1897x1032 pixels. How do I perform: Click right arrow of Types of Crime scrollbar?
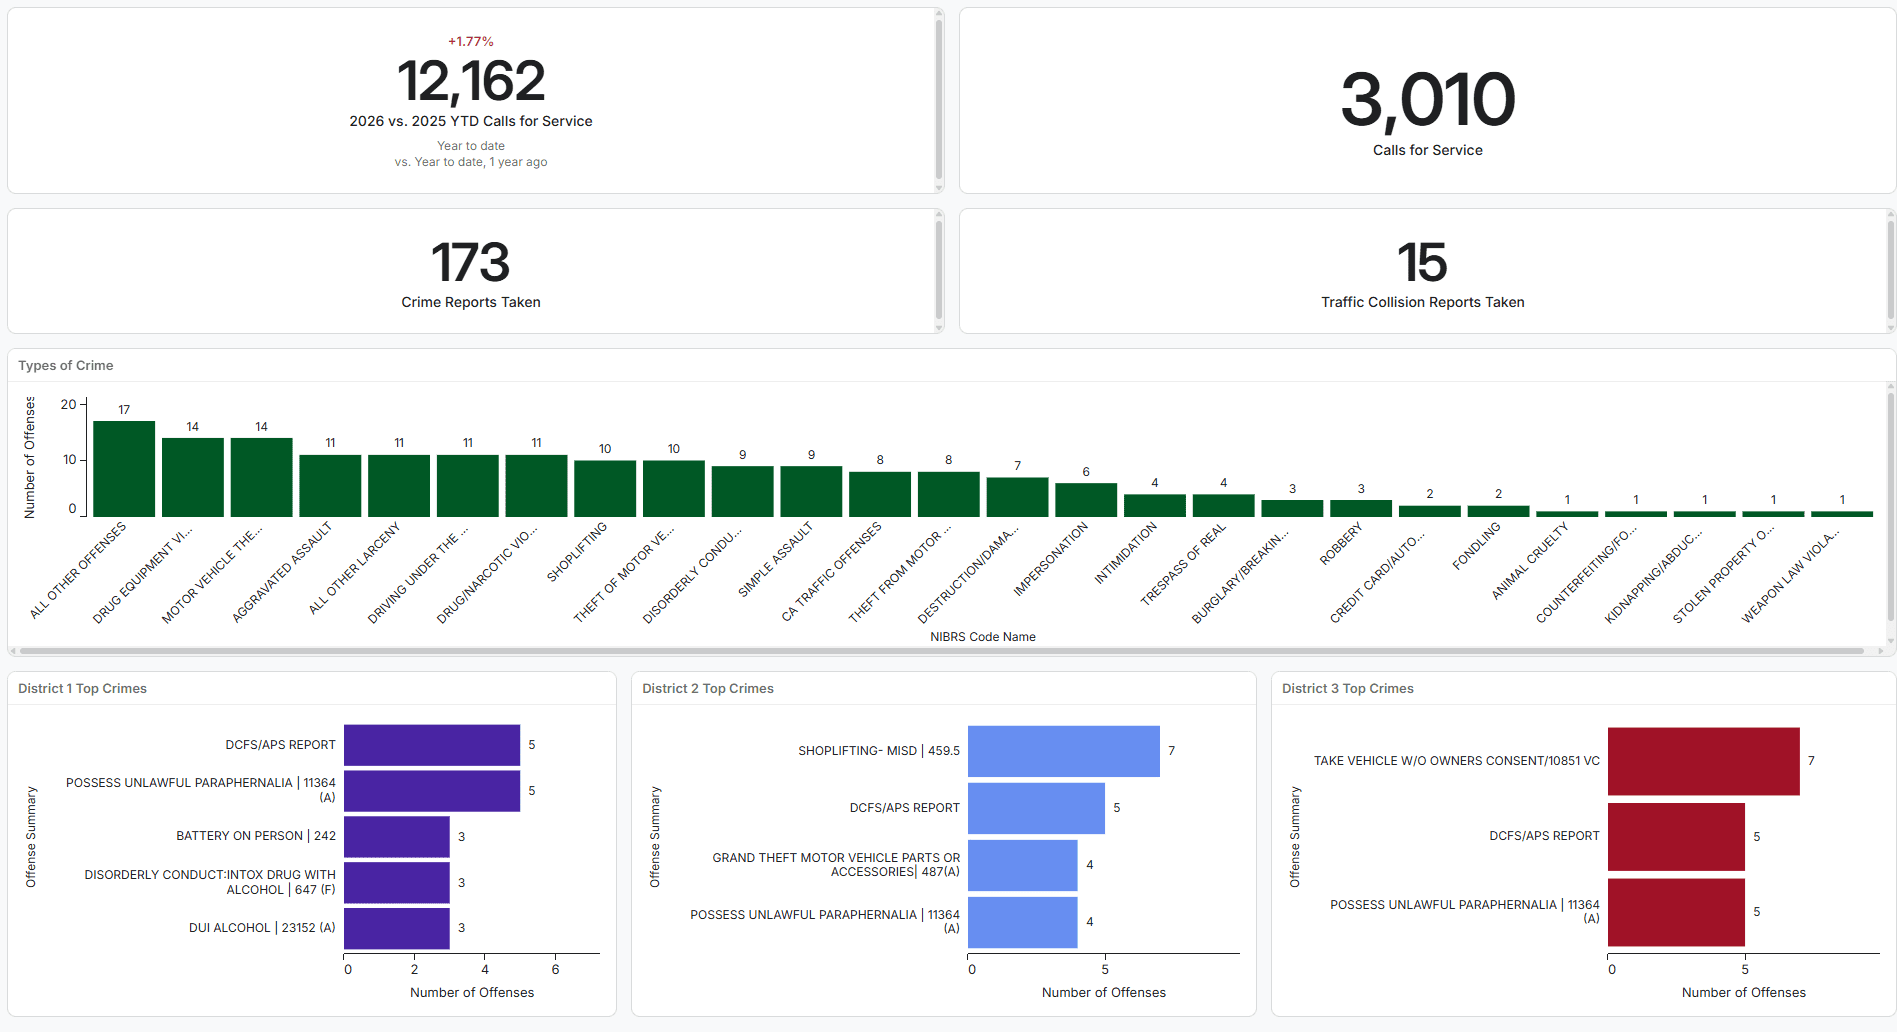1880,651
